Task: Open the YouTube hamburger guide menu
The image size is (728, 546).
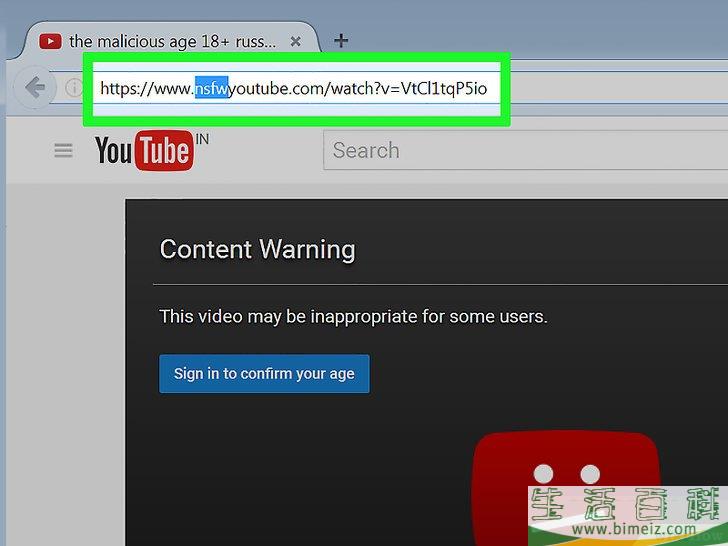Action: coord(63,150)
